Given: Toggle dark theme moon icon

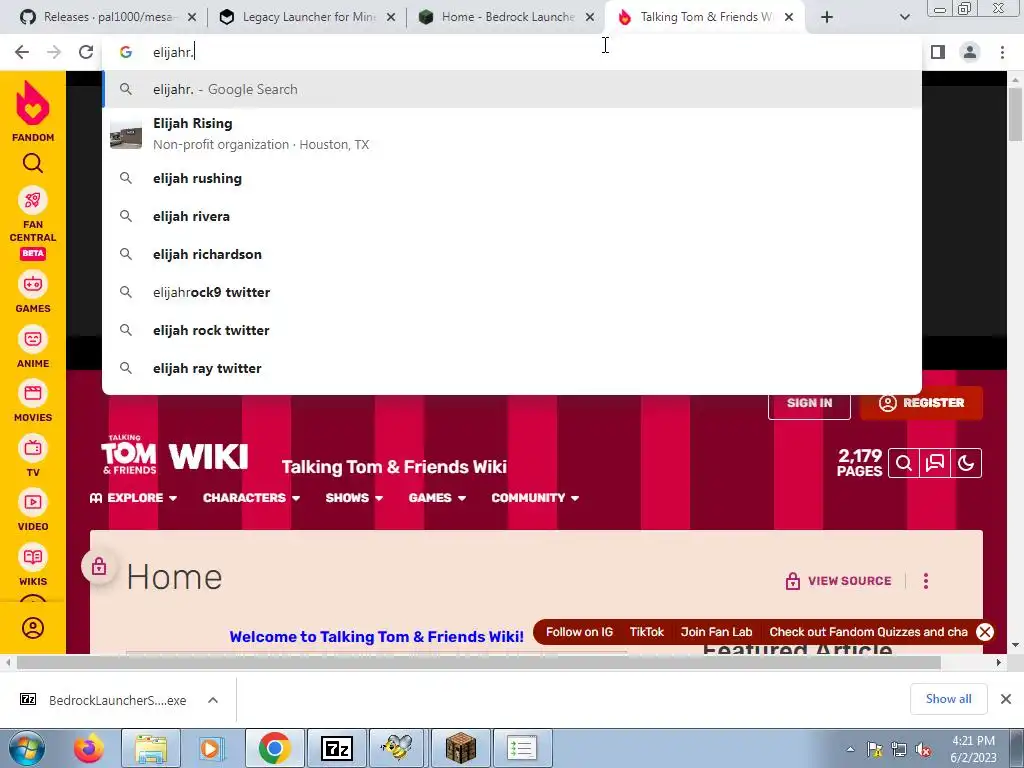Looking at the screenshot, I should pos(966,463).
